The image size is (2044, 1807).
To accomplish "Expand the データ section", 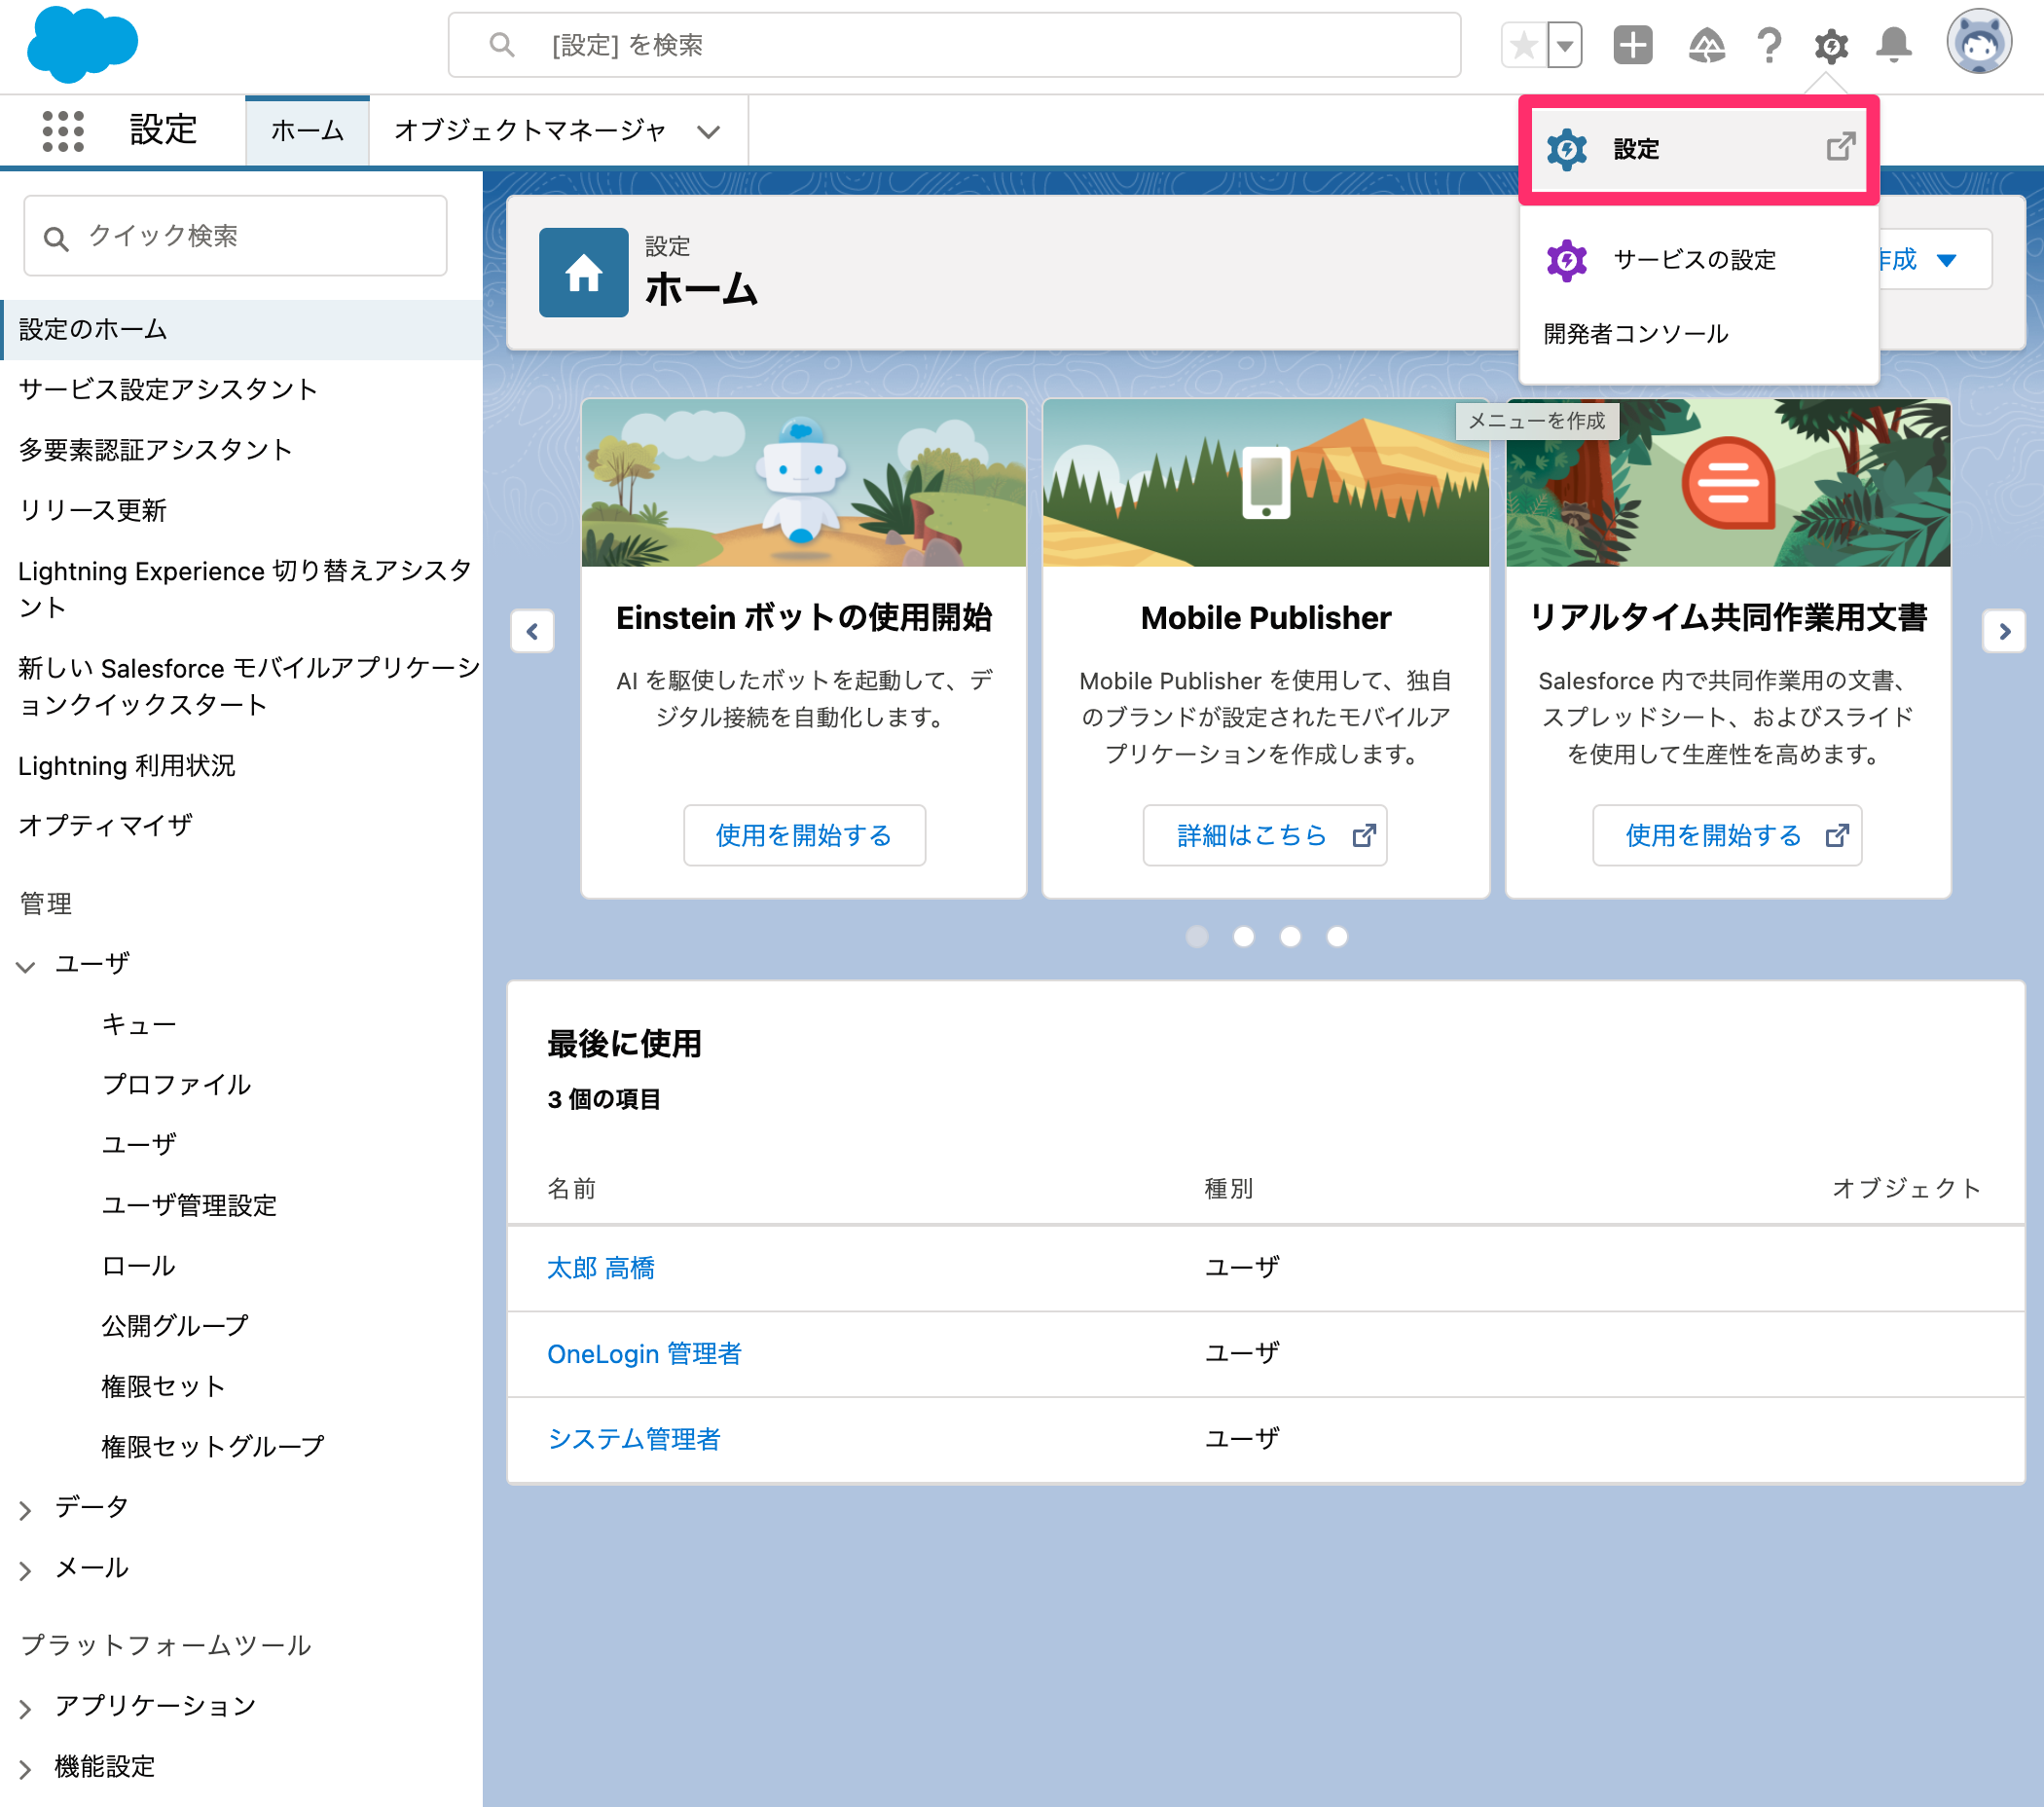I will click(x=26, y=1510).
